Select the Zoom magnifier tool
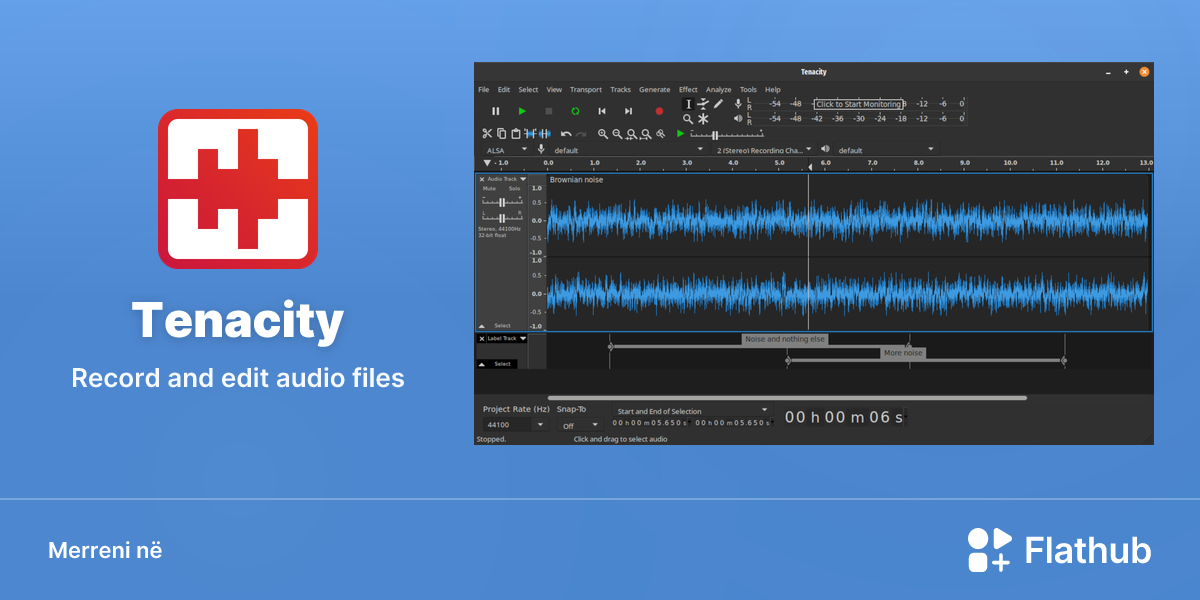This screenshot has width=1200, height=600. (x=688, y=119)
